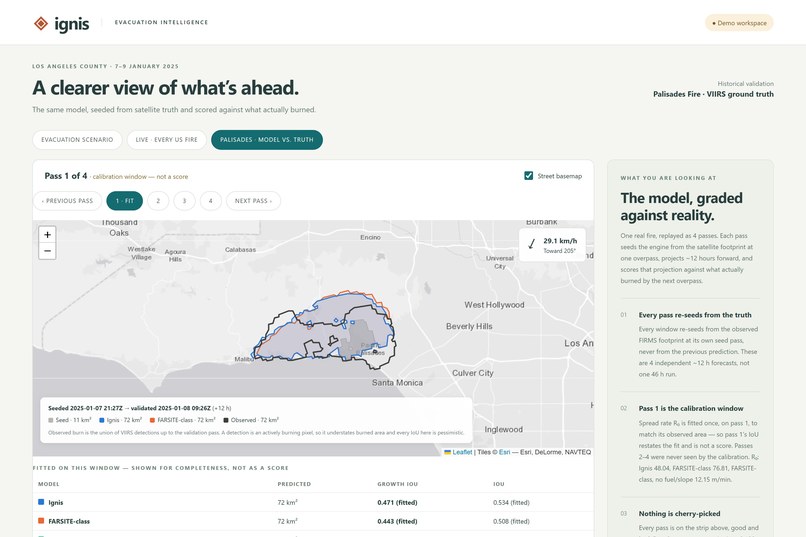The height and width of the screenshot is (537, 806).
Task: Click the Inglewood map label
Action: pos(504,430)
